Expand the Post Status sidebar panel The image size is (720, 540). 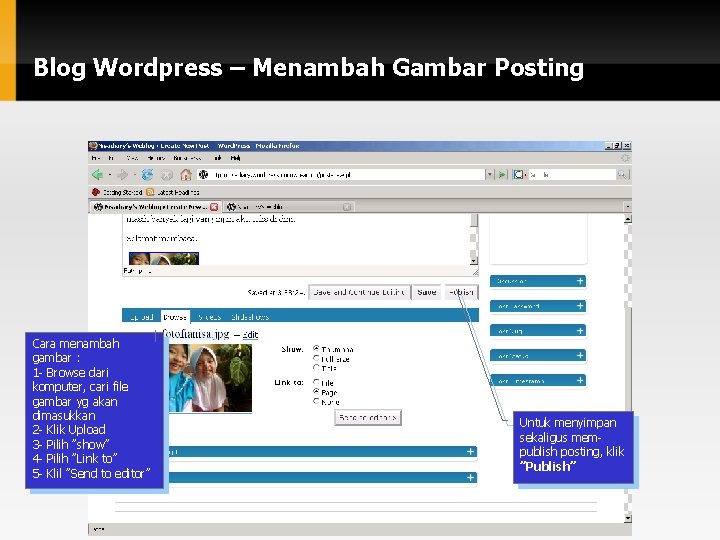click(538, 355)
